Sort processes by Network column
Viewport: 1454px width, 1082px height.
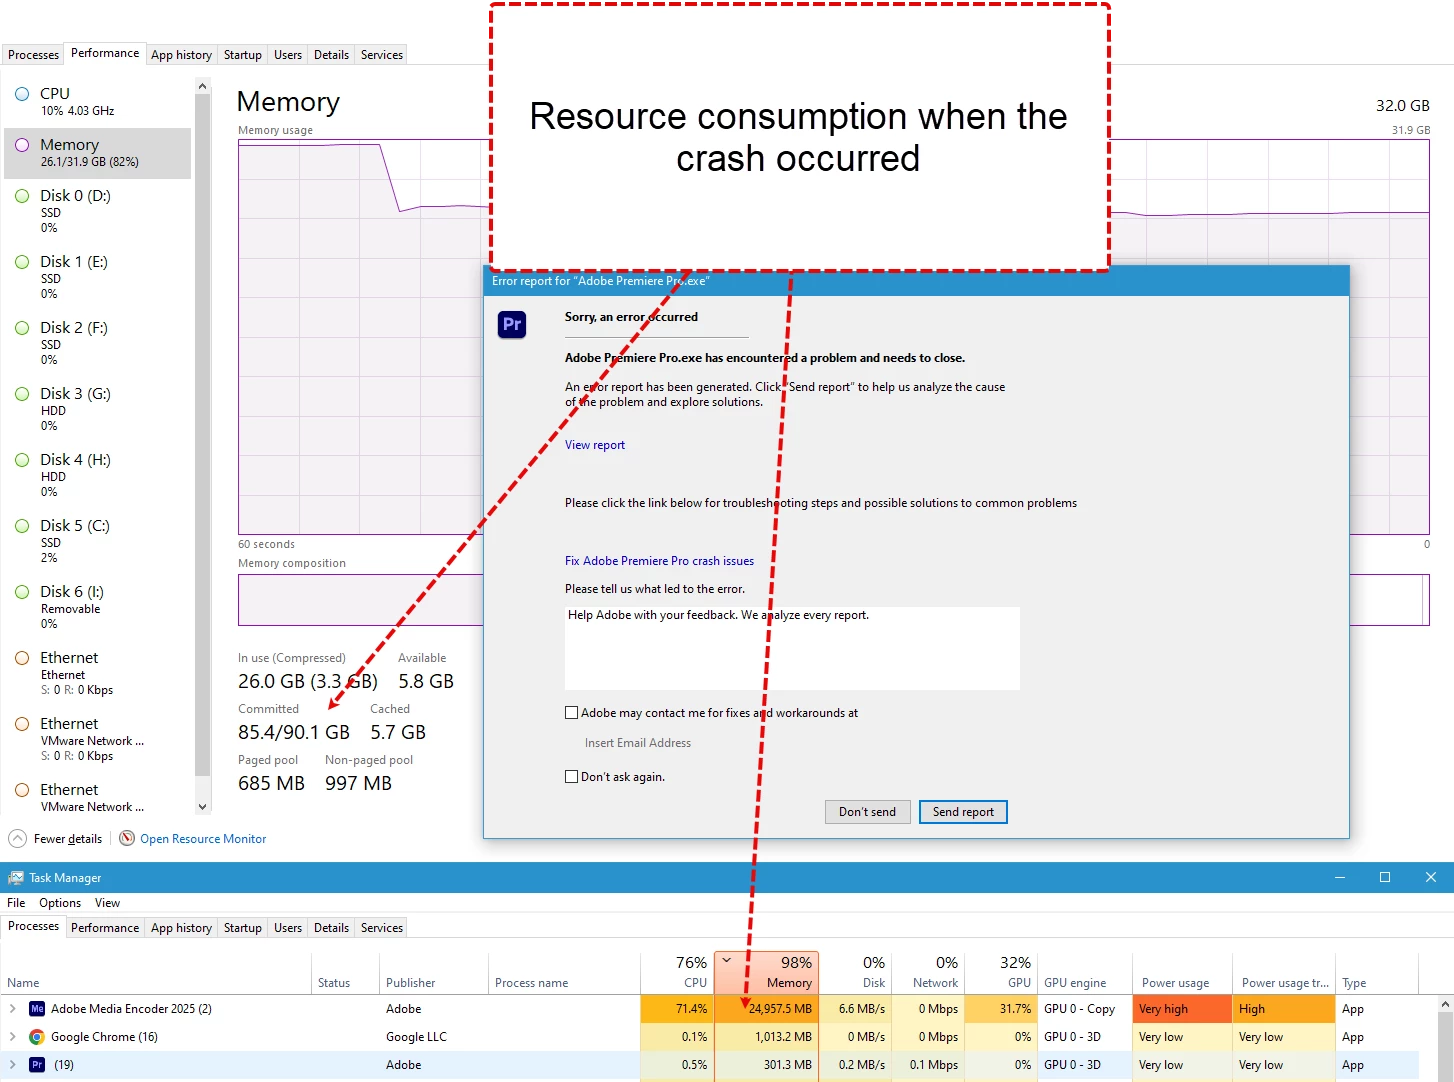coord(928,972)
